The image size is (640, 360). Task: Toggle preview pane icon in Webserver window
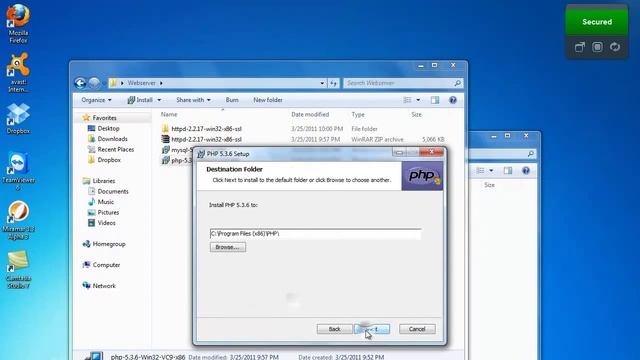(x=435, y=100)
